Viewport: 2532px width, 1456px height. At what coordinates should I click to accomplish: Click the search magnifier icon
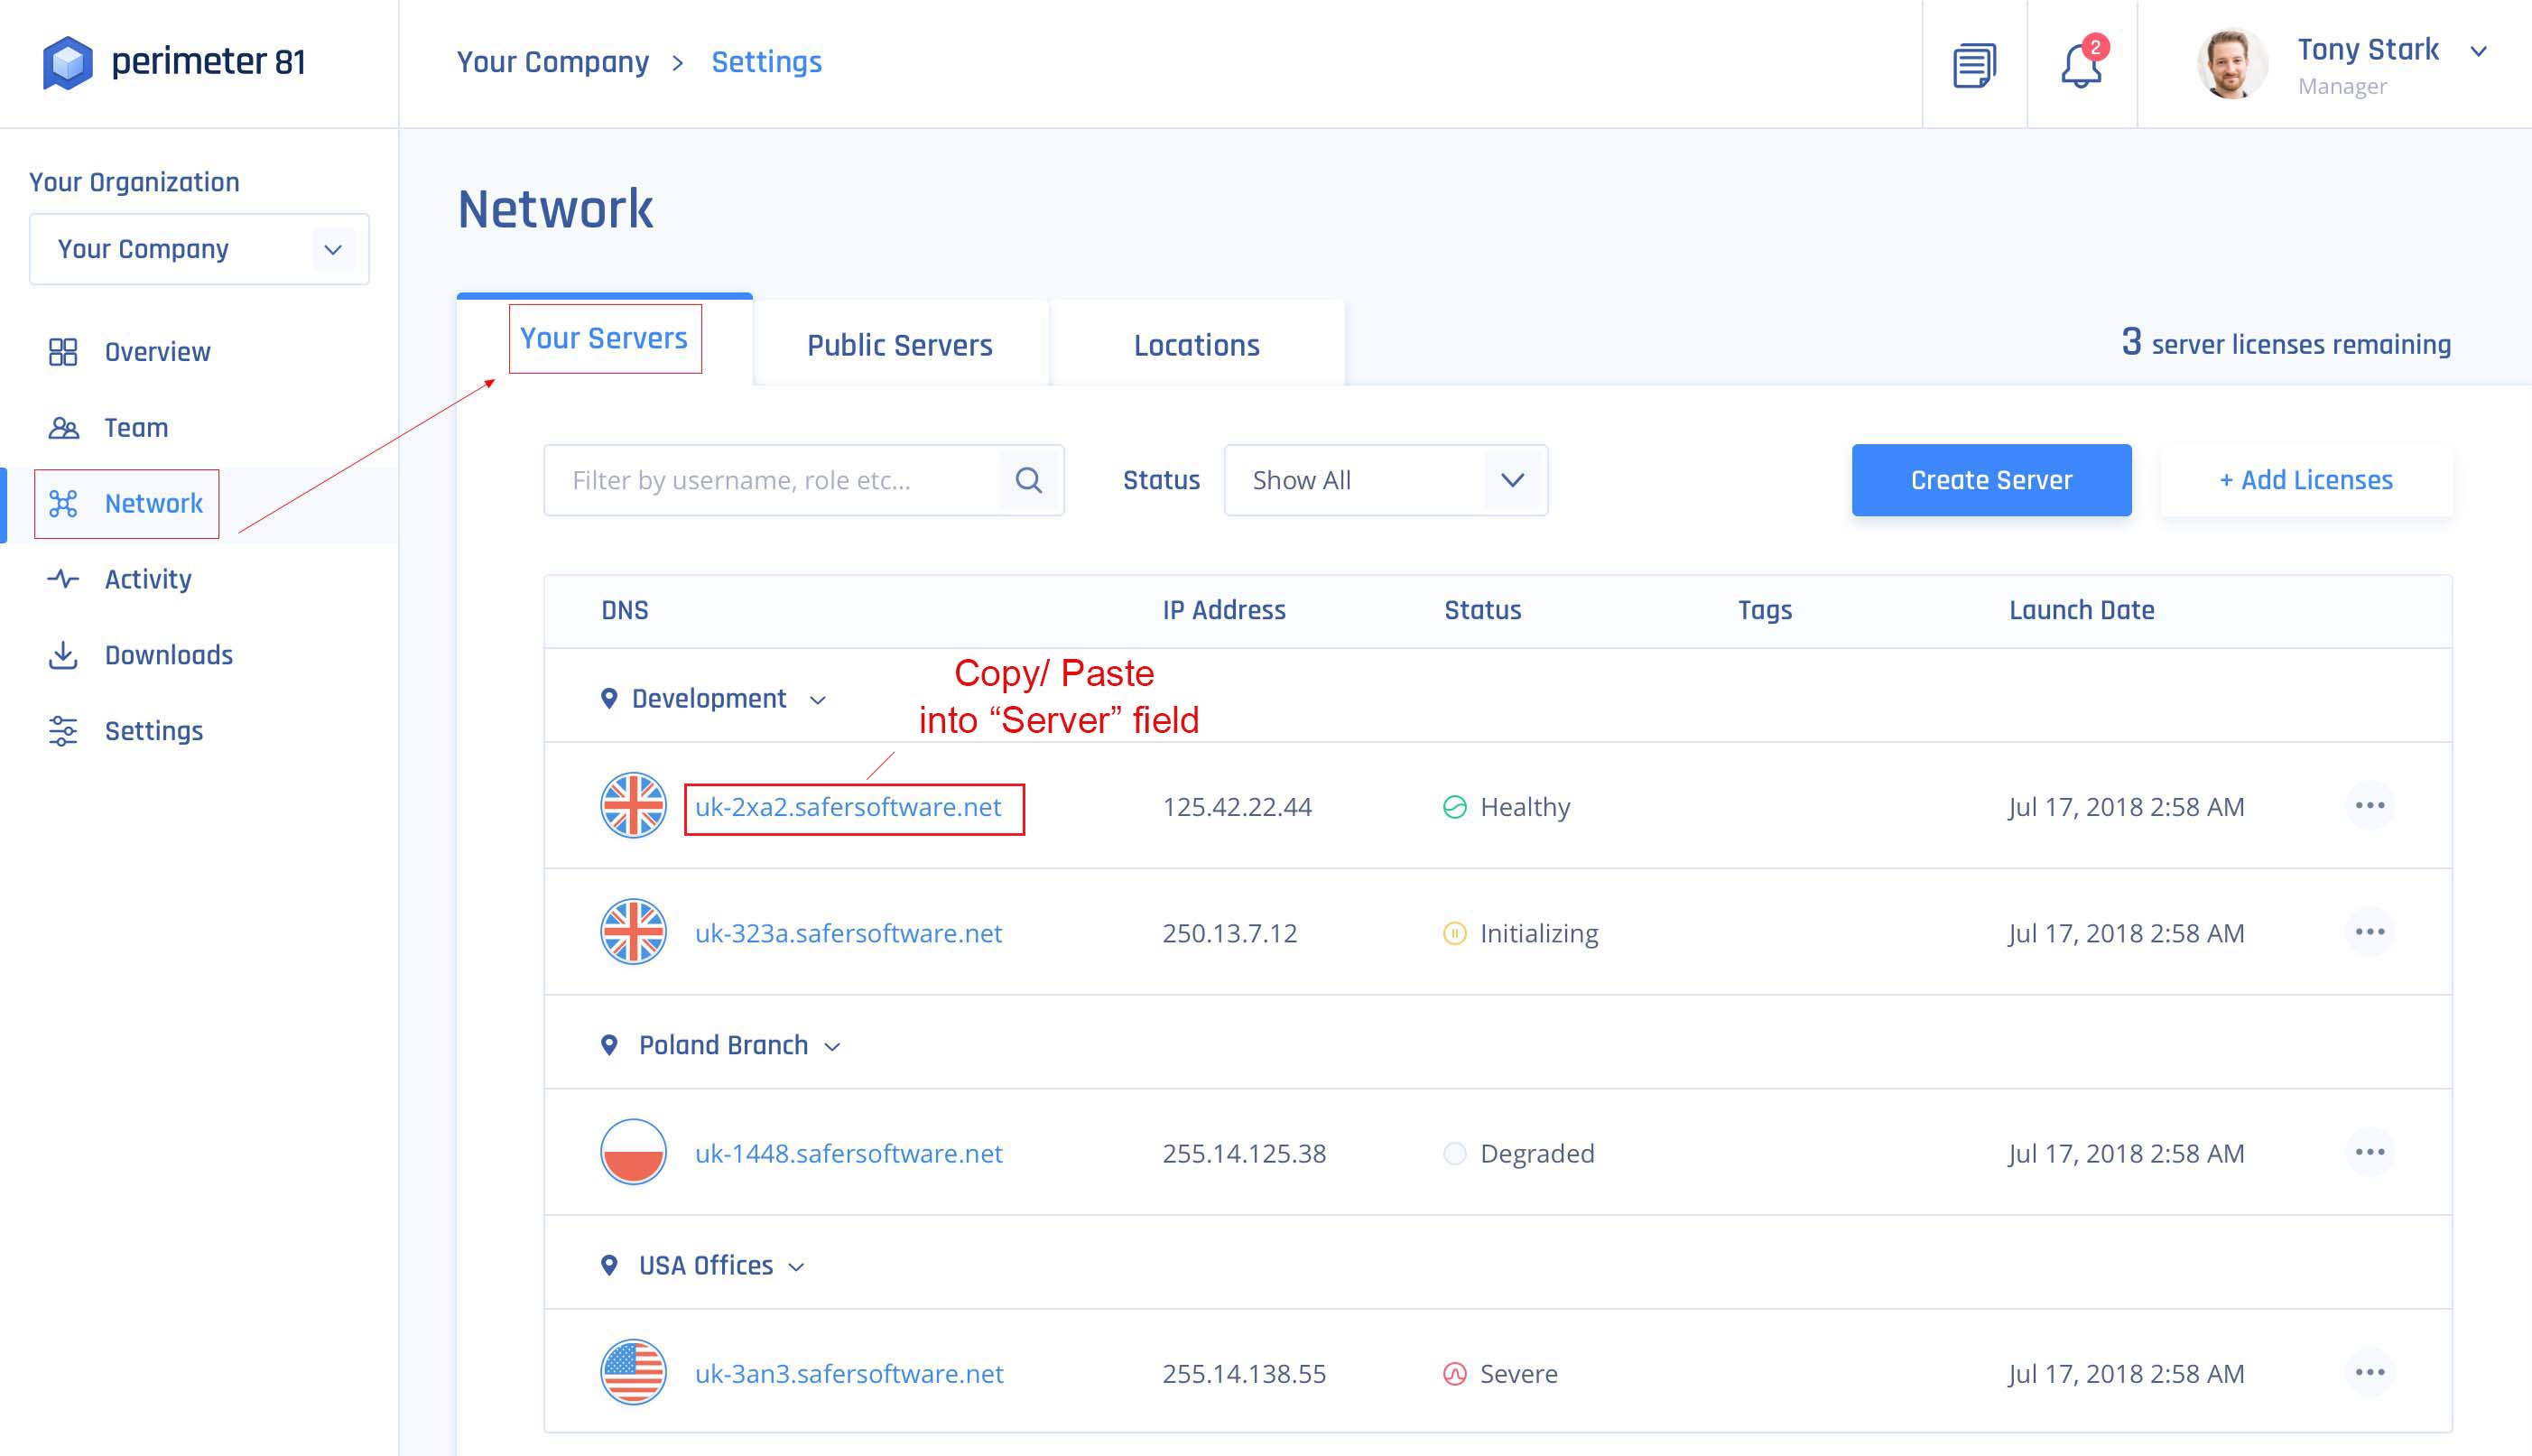[x=1029, y=481]
